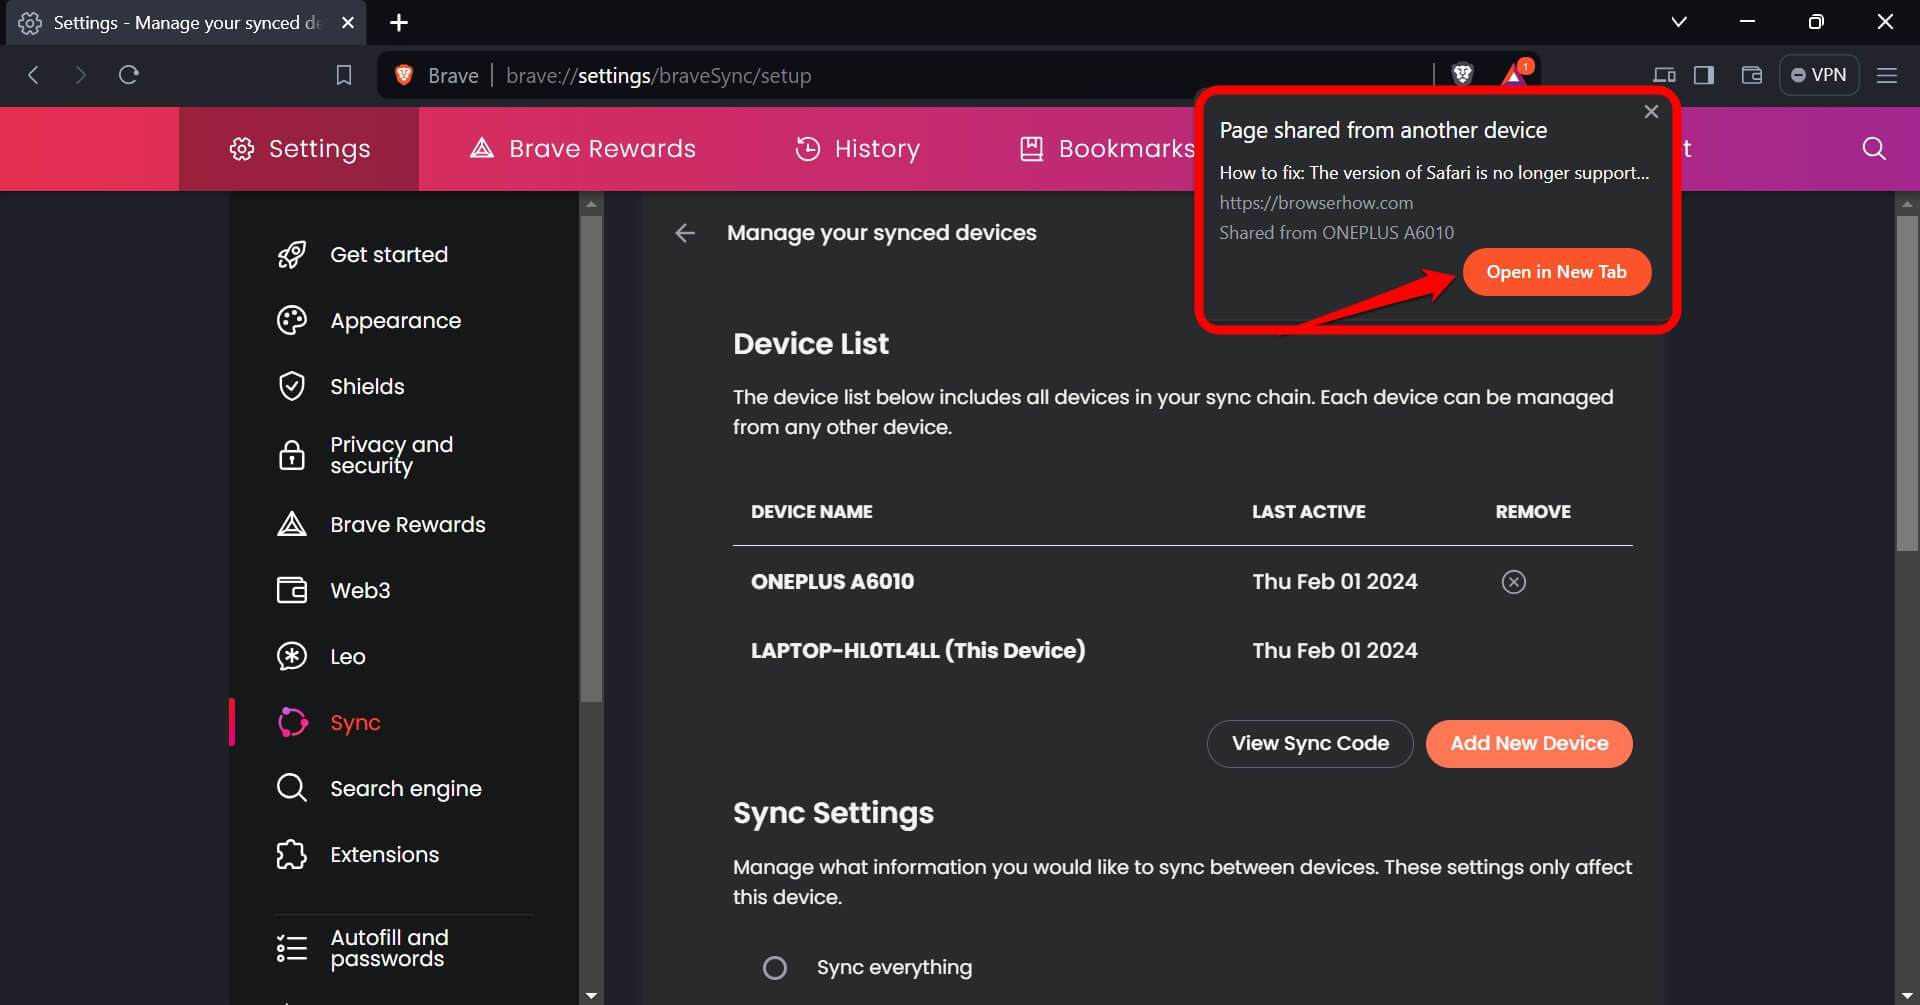Screen dimensions: 1920x1005
Task: Open Brave Rewards top navigation tab
Action: pos(583,149)
